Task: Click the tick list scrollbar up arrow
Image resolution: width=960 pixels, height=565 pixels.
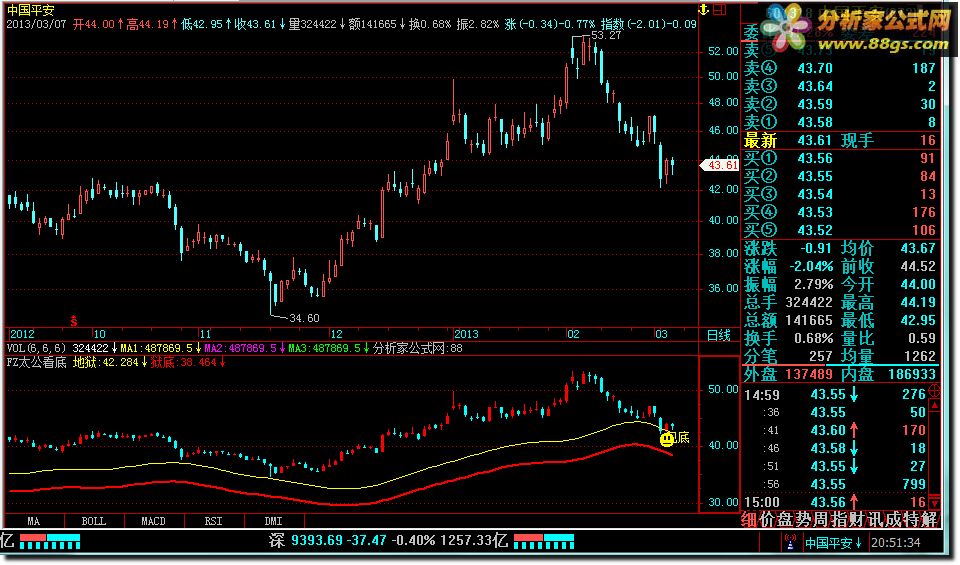Action: point(934,405)
